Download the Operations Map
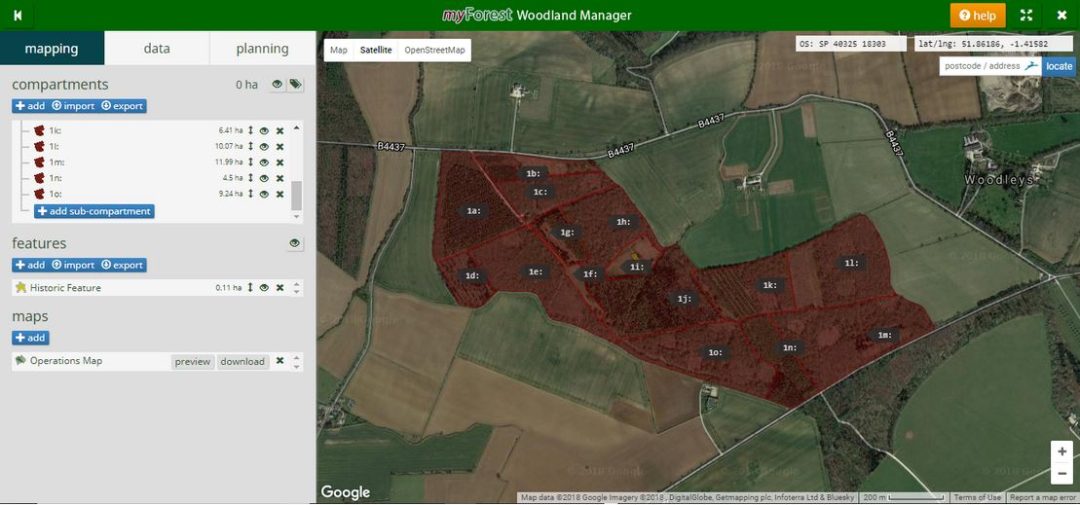 pos(242,361)
